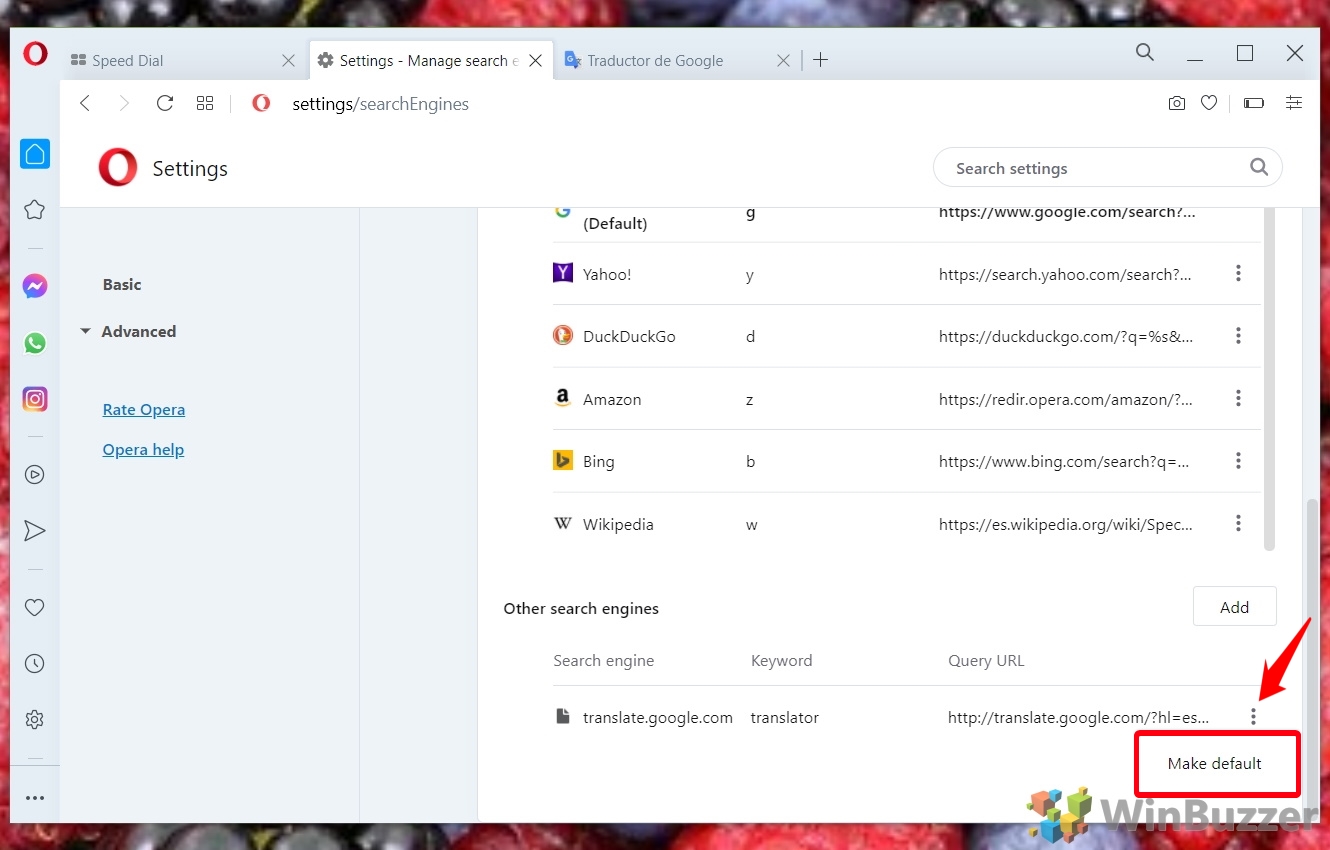1330x850 pixels.
Task: Open the heart icon in sidebar
Action: click(x=35, y=607)
